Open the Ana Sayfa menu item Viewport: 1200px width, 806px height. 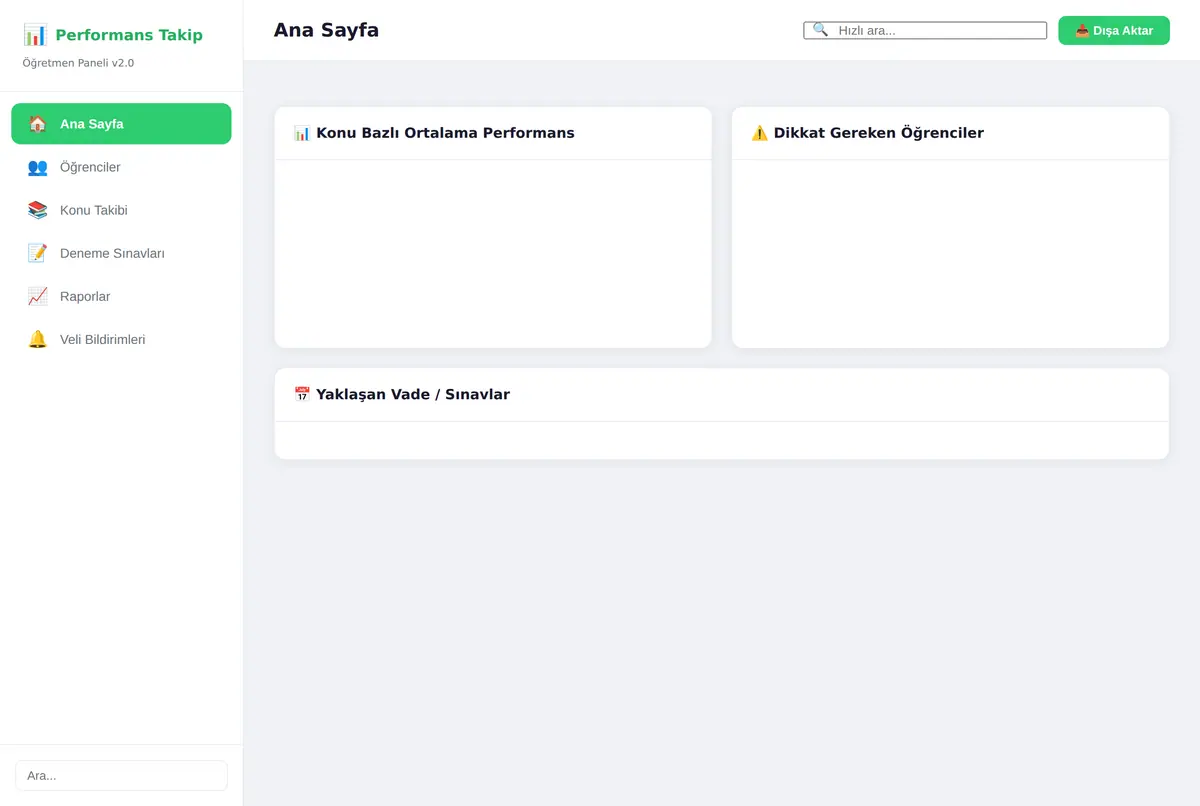[121, 124]
